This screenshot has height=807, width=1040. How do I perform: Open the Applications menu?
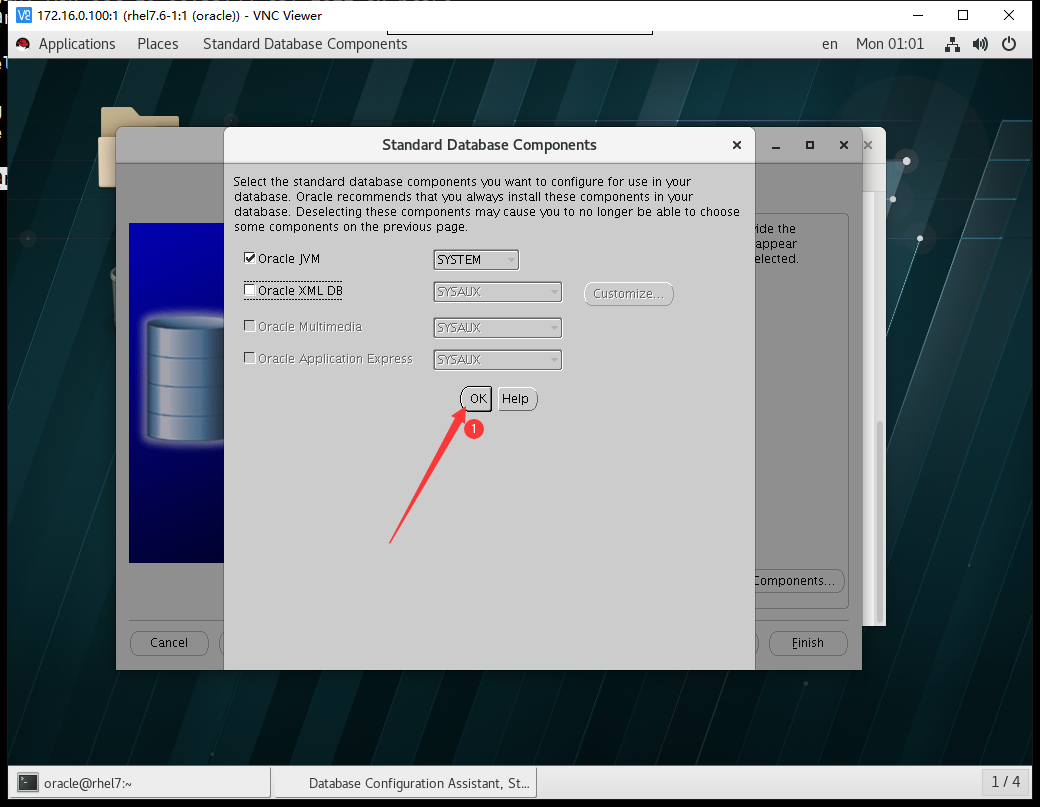pos(77,44)
